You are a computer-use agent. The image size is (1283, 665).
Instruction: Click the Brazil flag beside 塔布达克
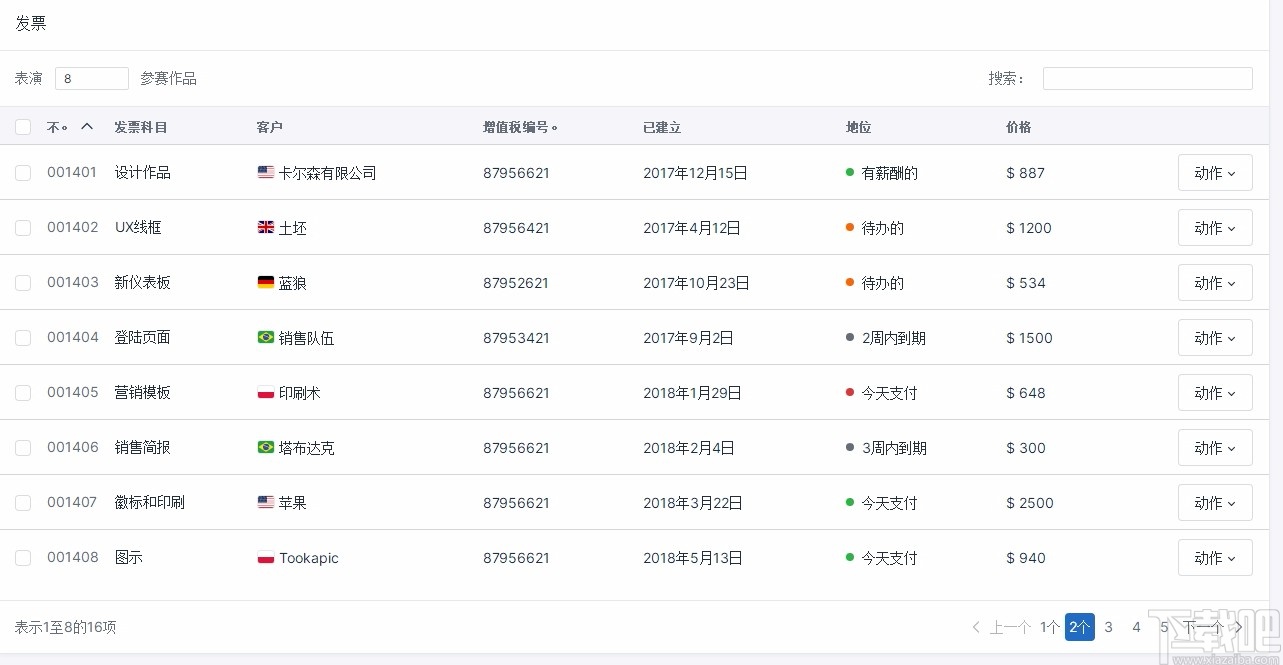point(265,447)
